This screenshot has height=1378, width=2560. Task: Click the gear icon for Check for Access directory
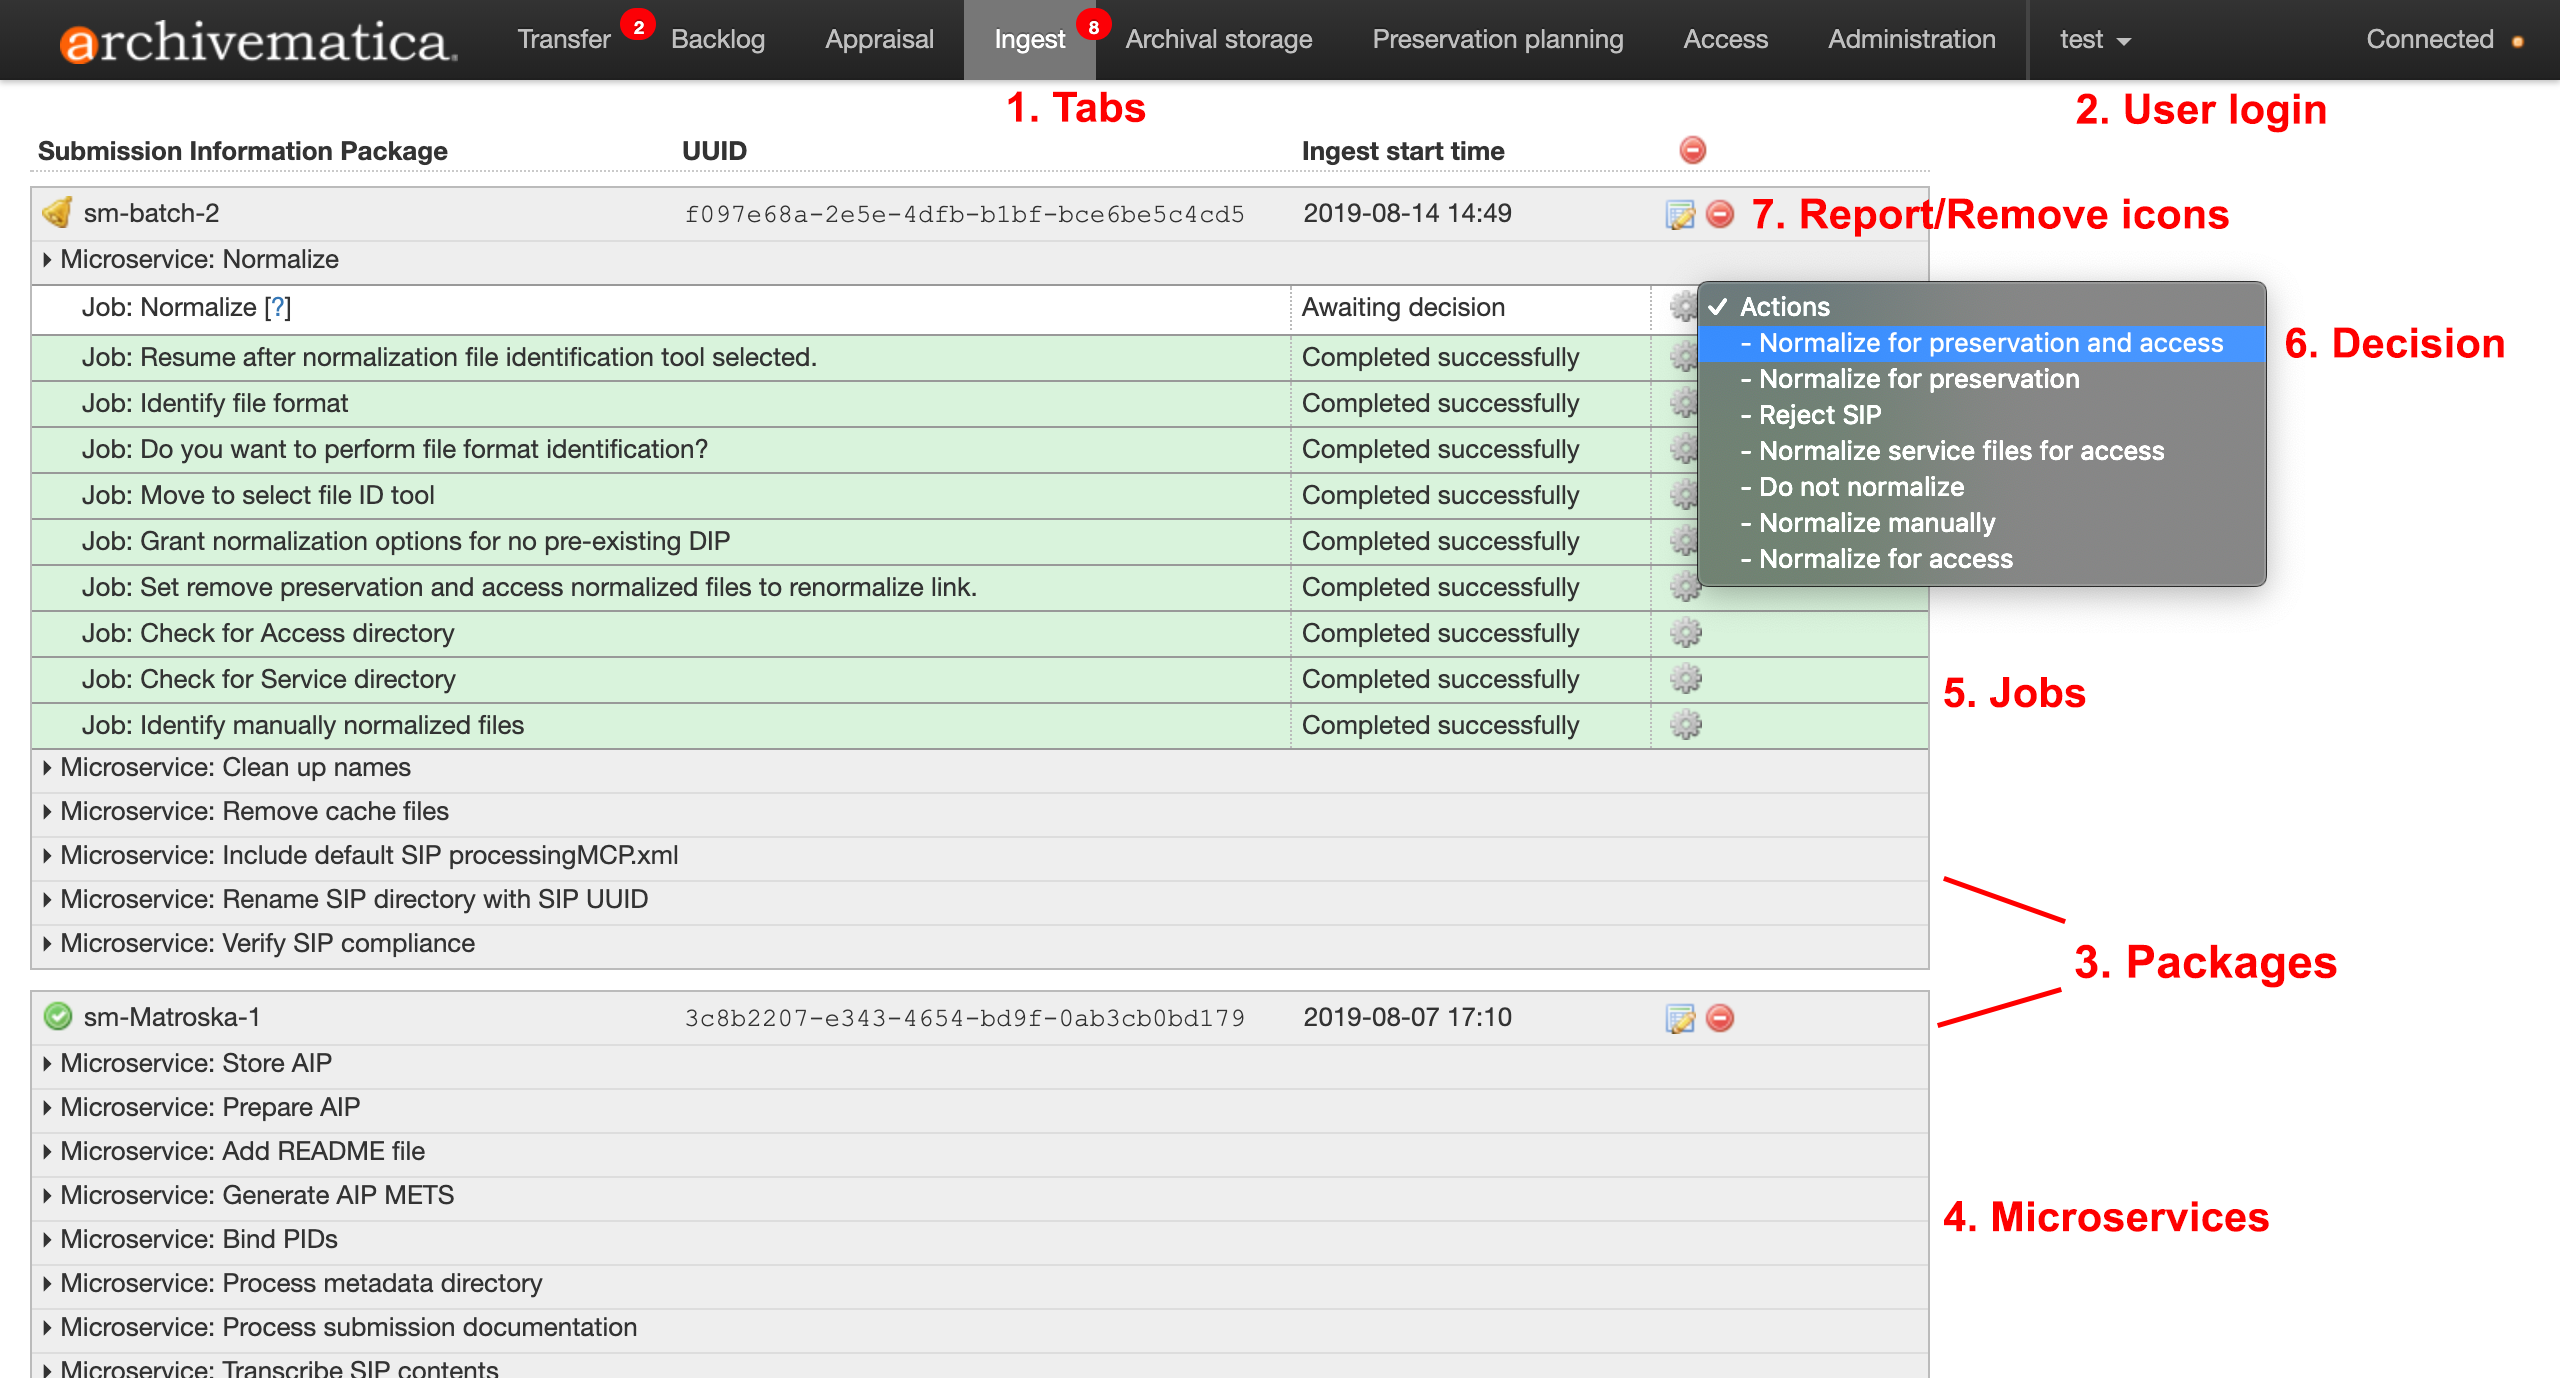pyautogui.click(x=1685, y=633)
